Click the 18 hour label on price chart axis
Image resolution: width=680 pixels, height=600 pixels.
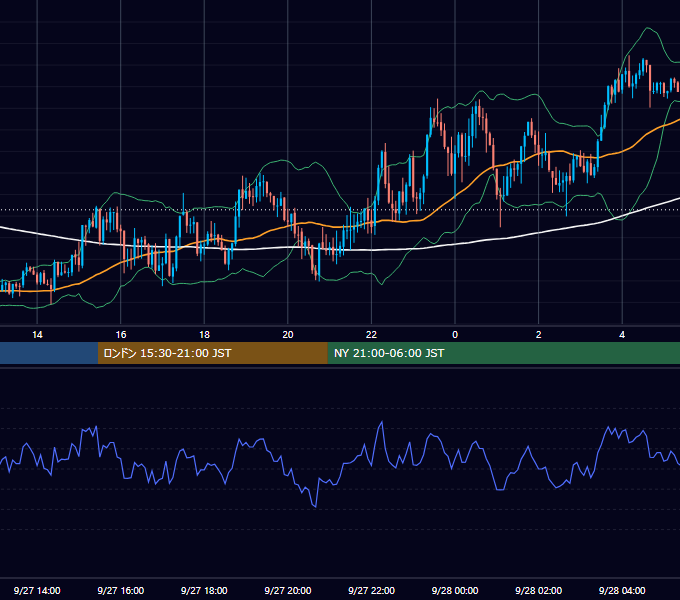coord(204,335)
